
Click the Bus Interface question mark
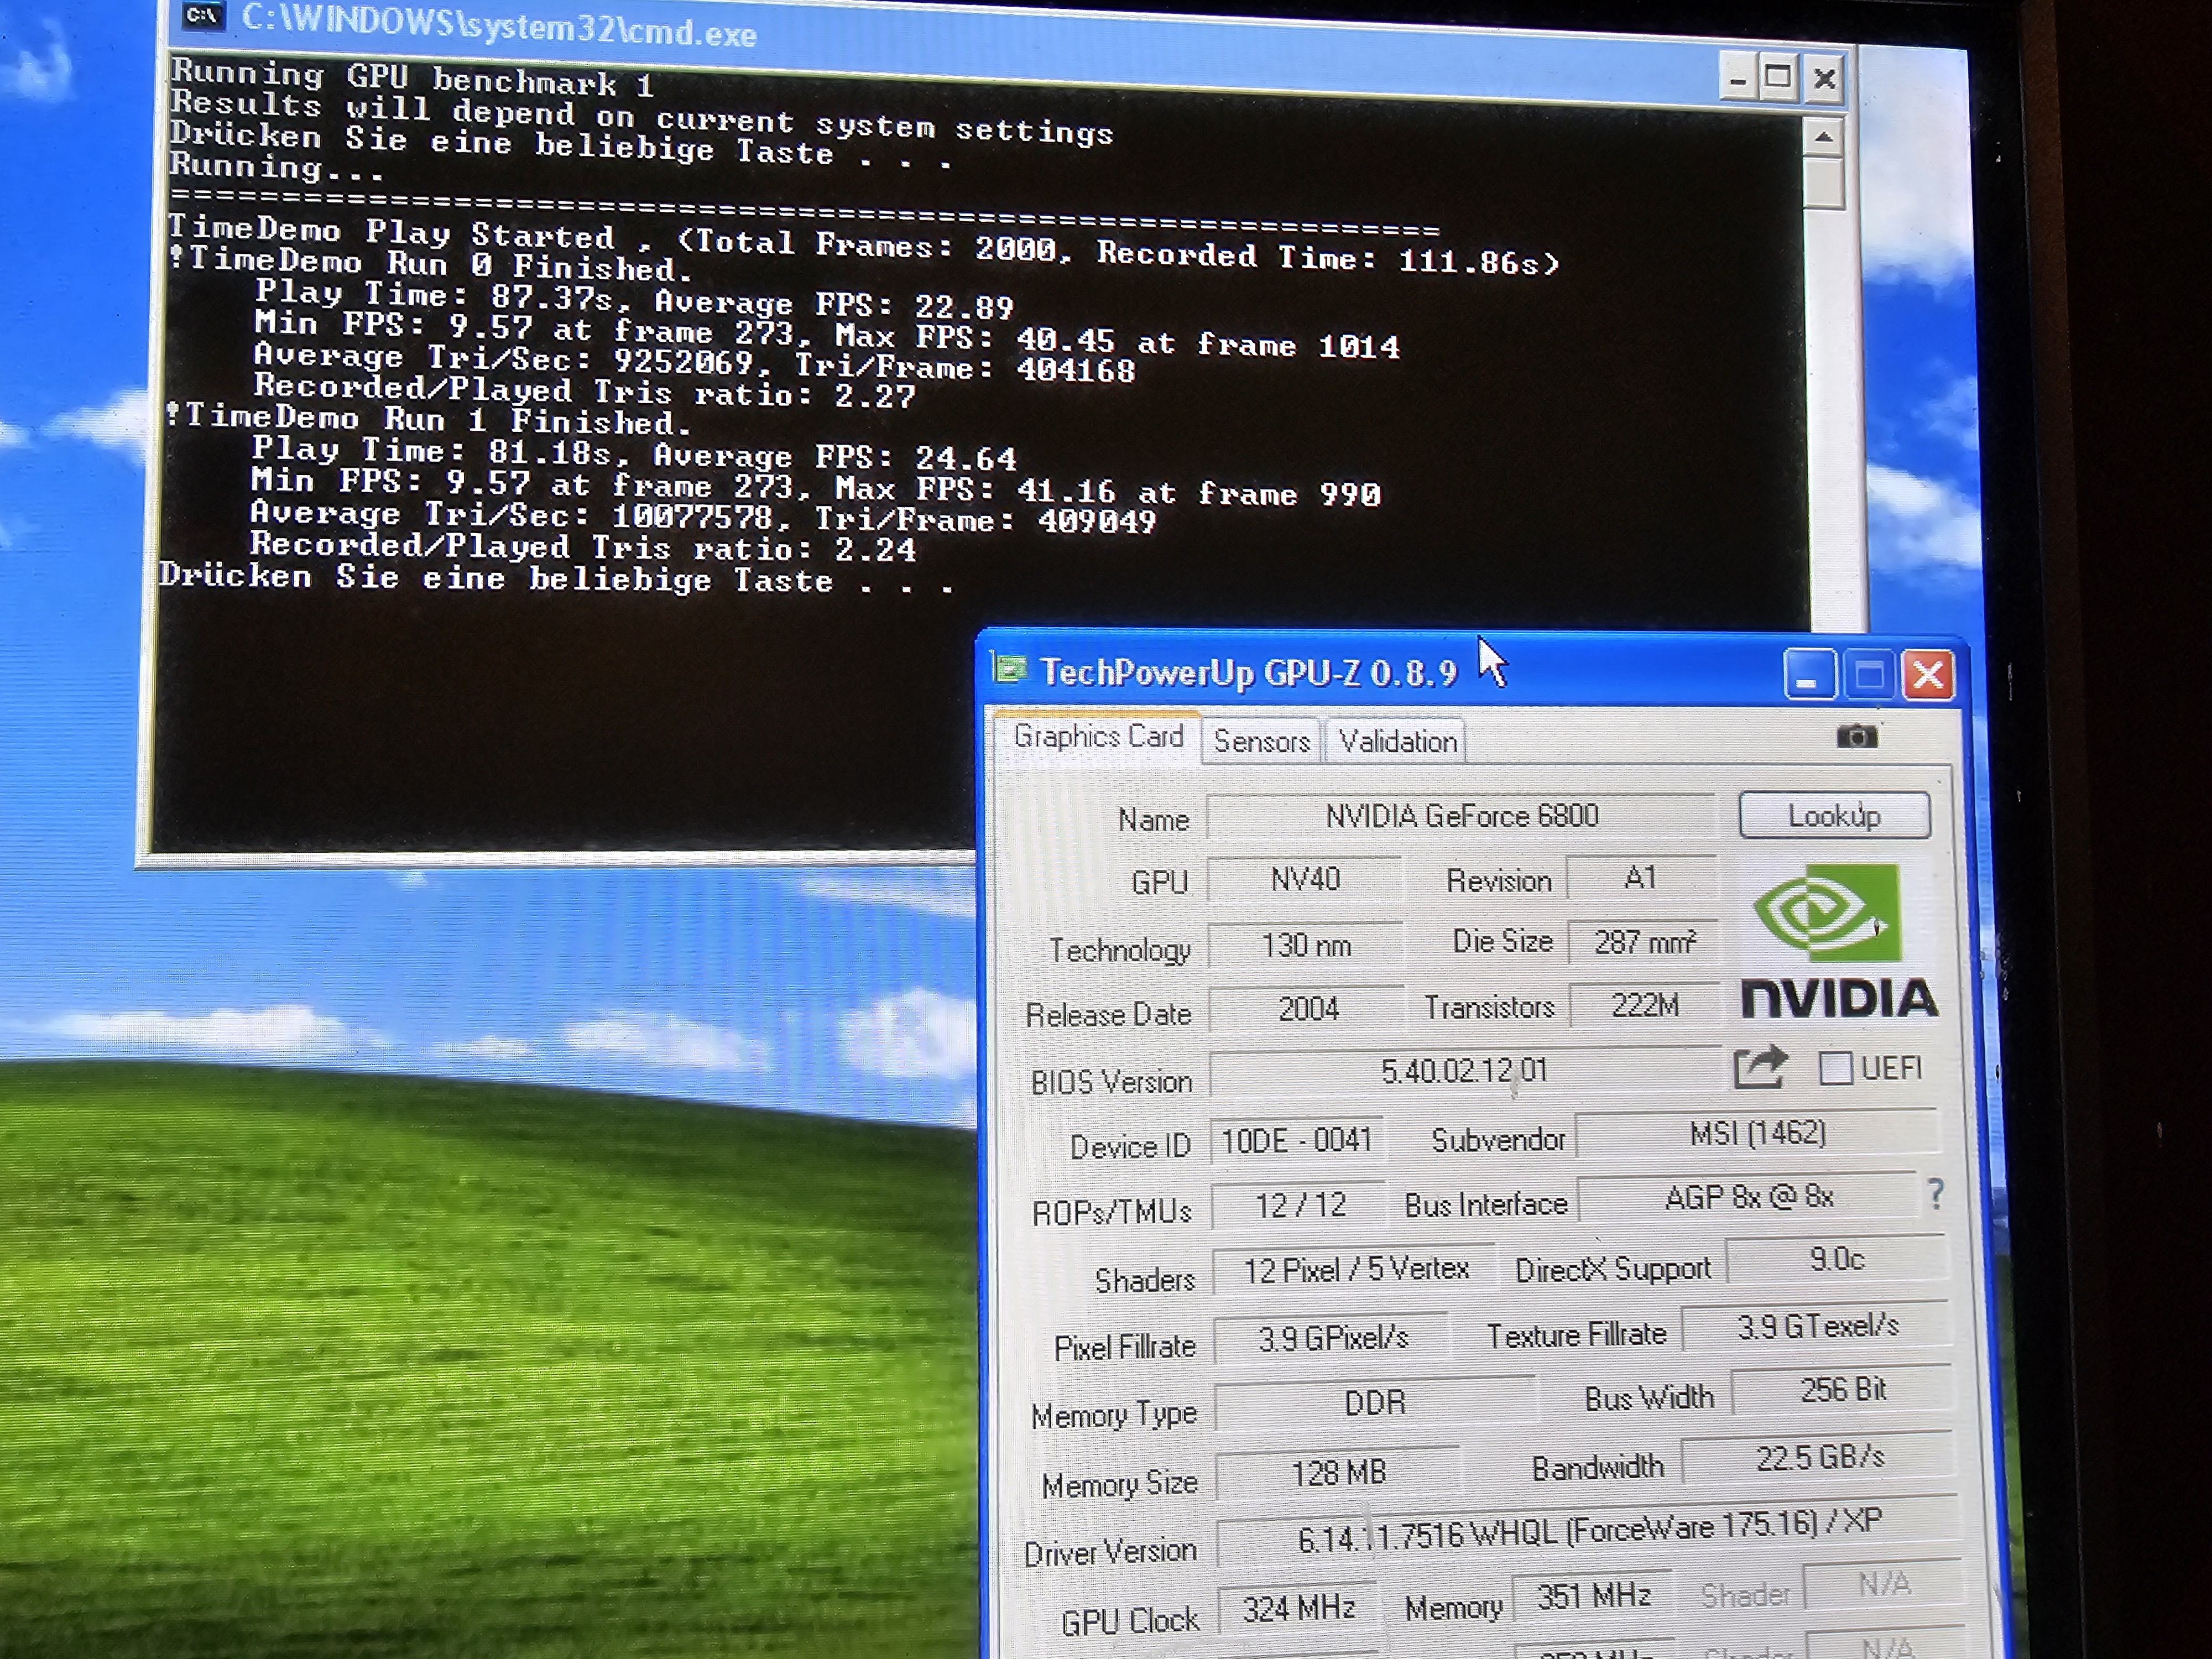click(x=1936, y=1193)
